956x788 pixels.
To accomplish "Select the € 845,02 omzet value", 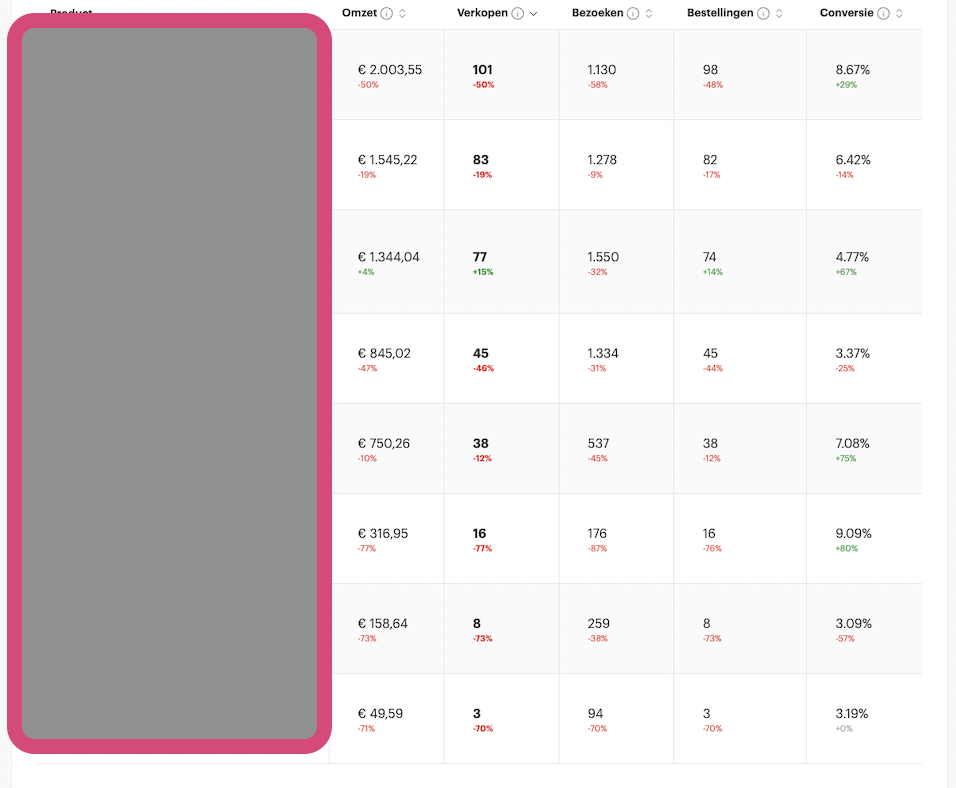I will pyautogui.click(x=384, y=353).
